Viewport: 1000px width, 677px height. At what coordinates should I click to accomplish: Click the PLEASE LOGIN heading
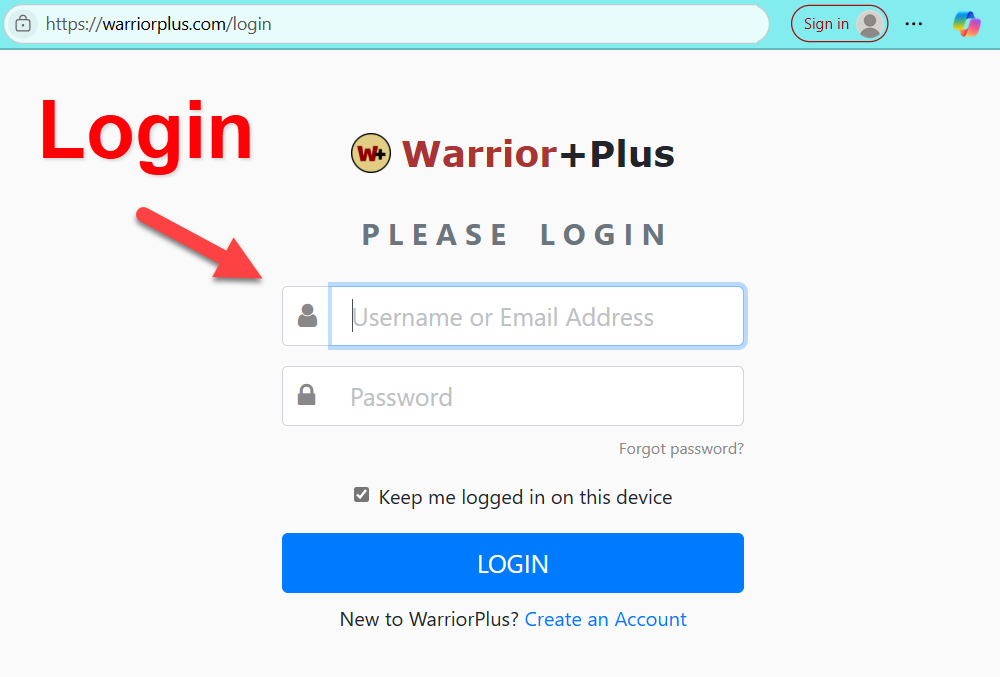tap(514, 235)
